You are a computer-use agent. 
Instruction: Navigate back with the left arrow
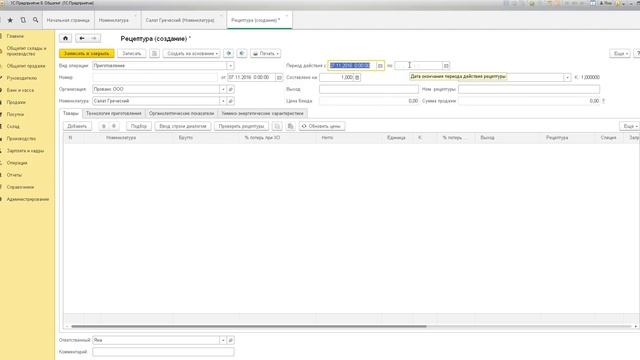tap(82, 38)
